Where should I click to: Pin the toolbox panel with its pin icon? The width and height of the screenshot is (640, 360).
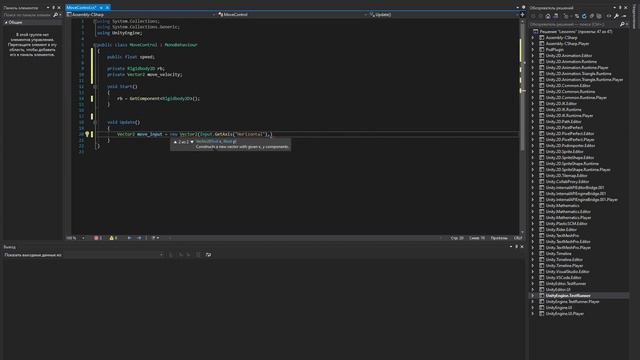pos(53,8)
